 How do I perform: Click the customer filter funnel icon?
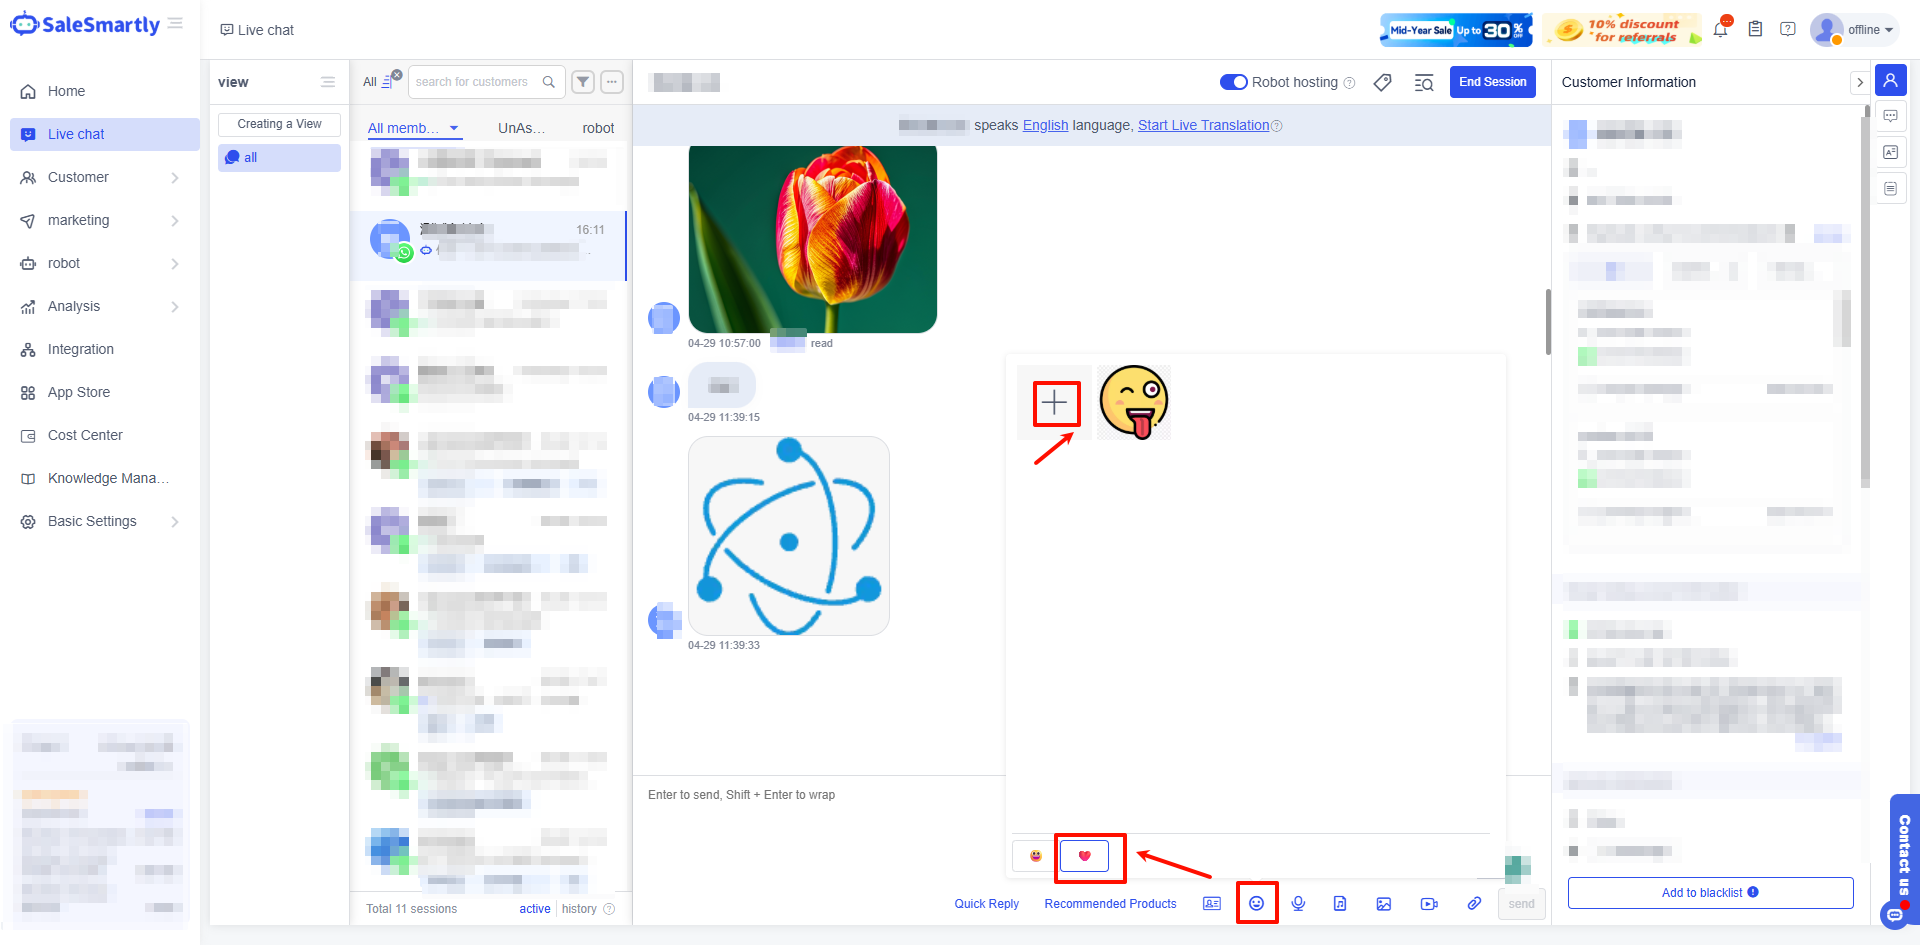583,82
